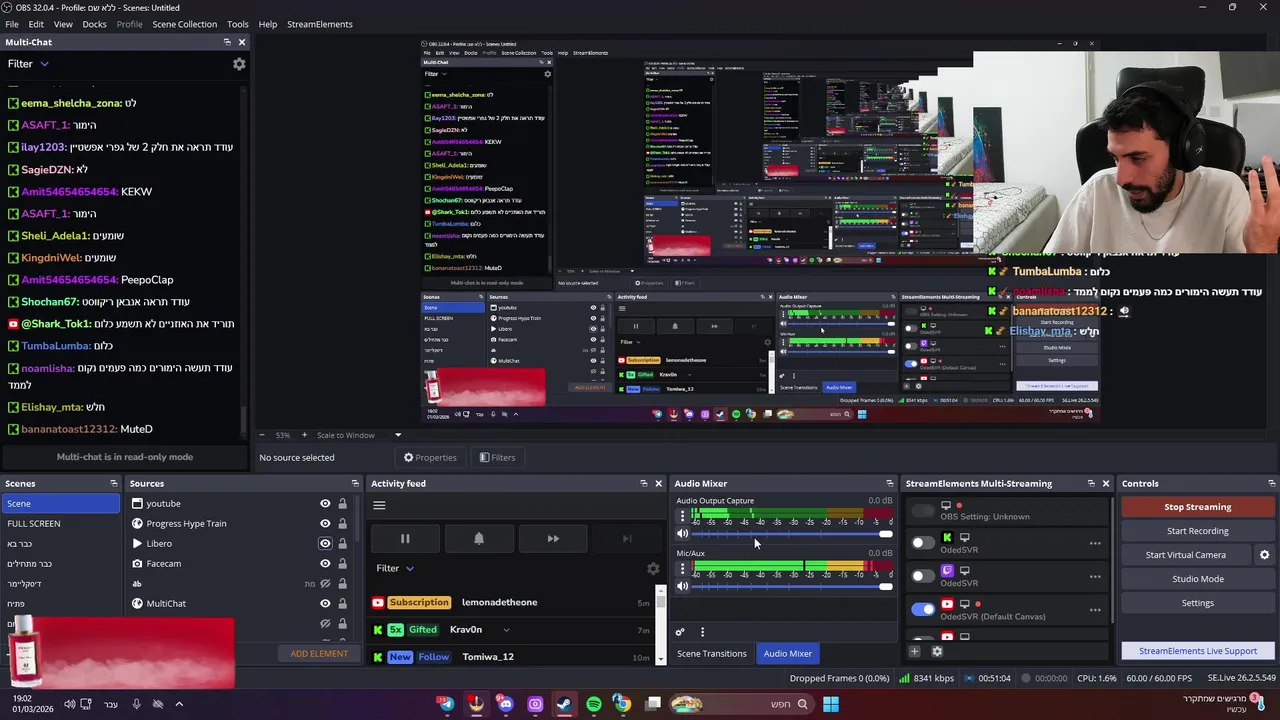Select the FULL SCREEN scene
This screenshot has height=720, width=1280.
pyautogui.click(x=60, y=524)
